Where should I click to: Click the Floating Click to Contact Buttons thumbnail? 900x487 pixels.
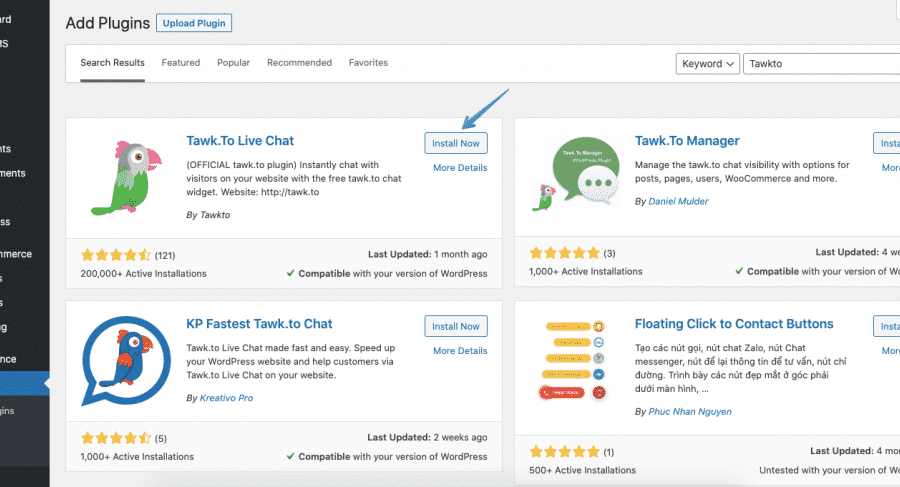coord(573,361)
